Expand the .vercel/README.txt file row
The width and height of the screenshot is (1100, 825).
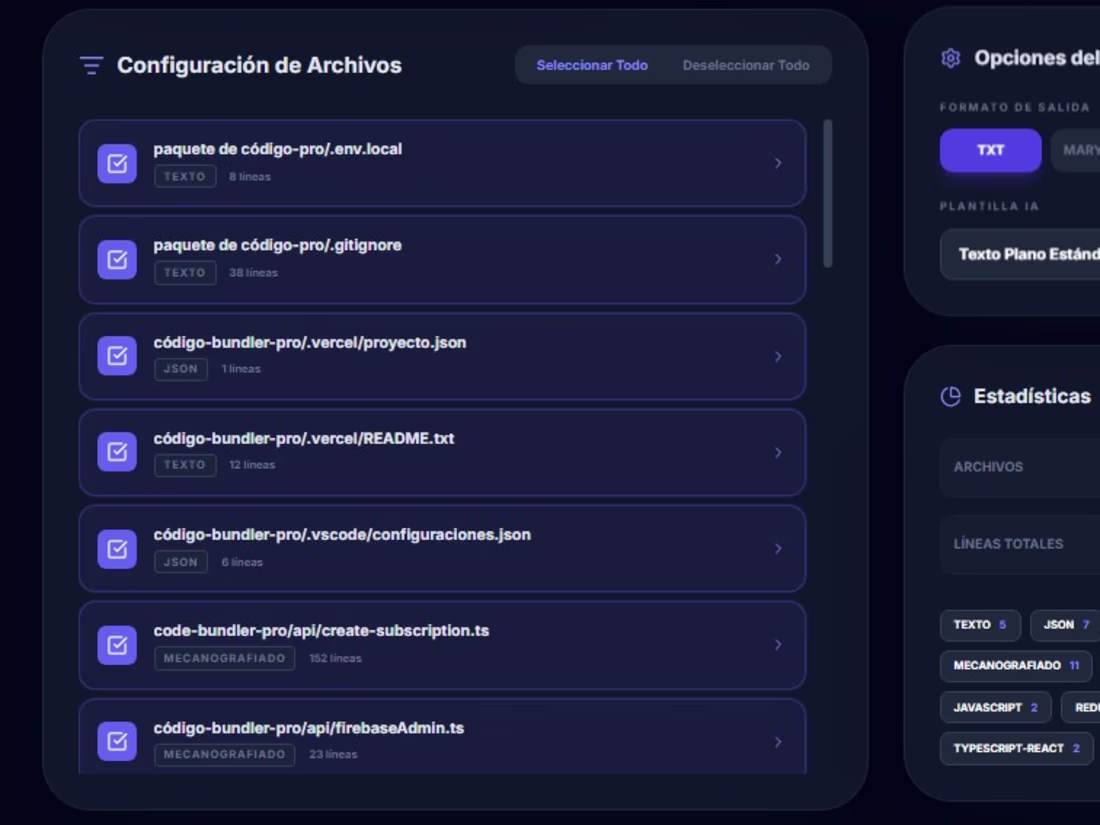[778, 451]
